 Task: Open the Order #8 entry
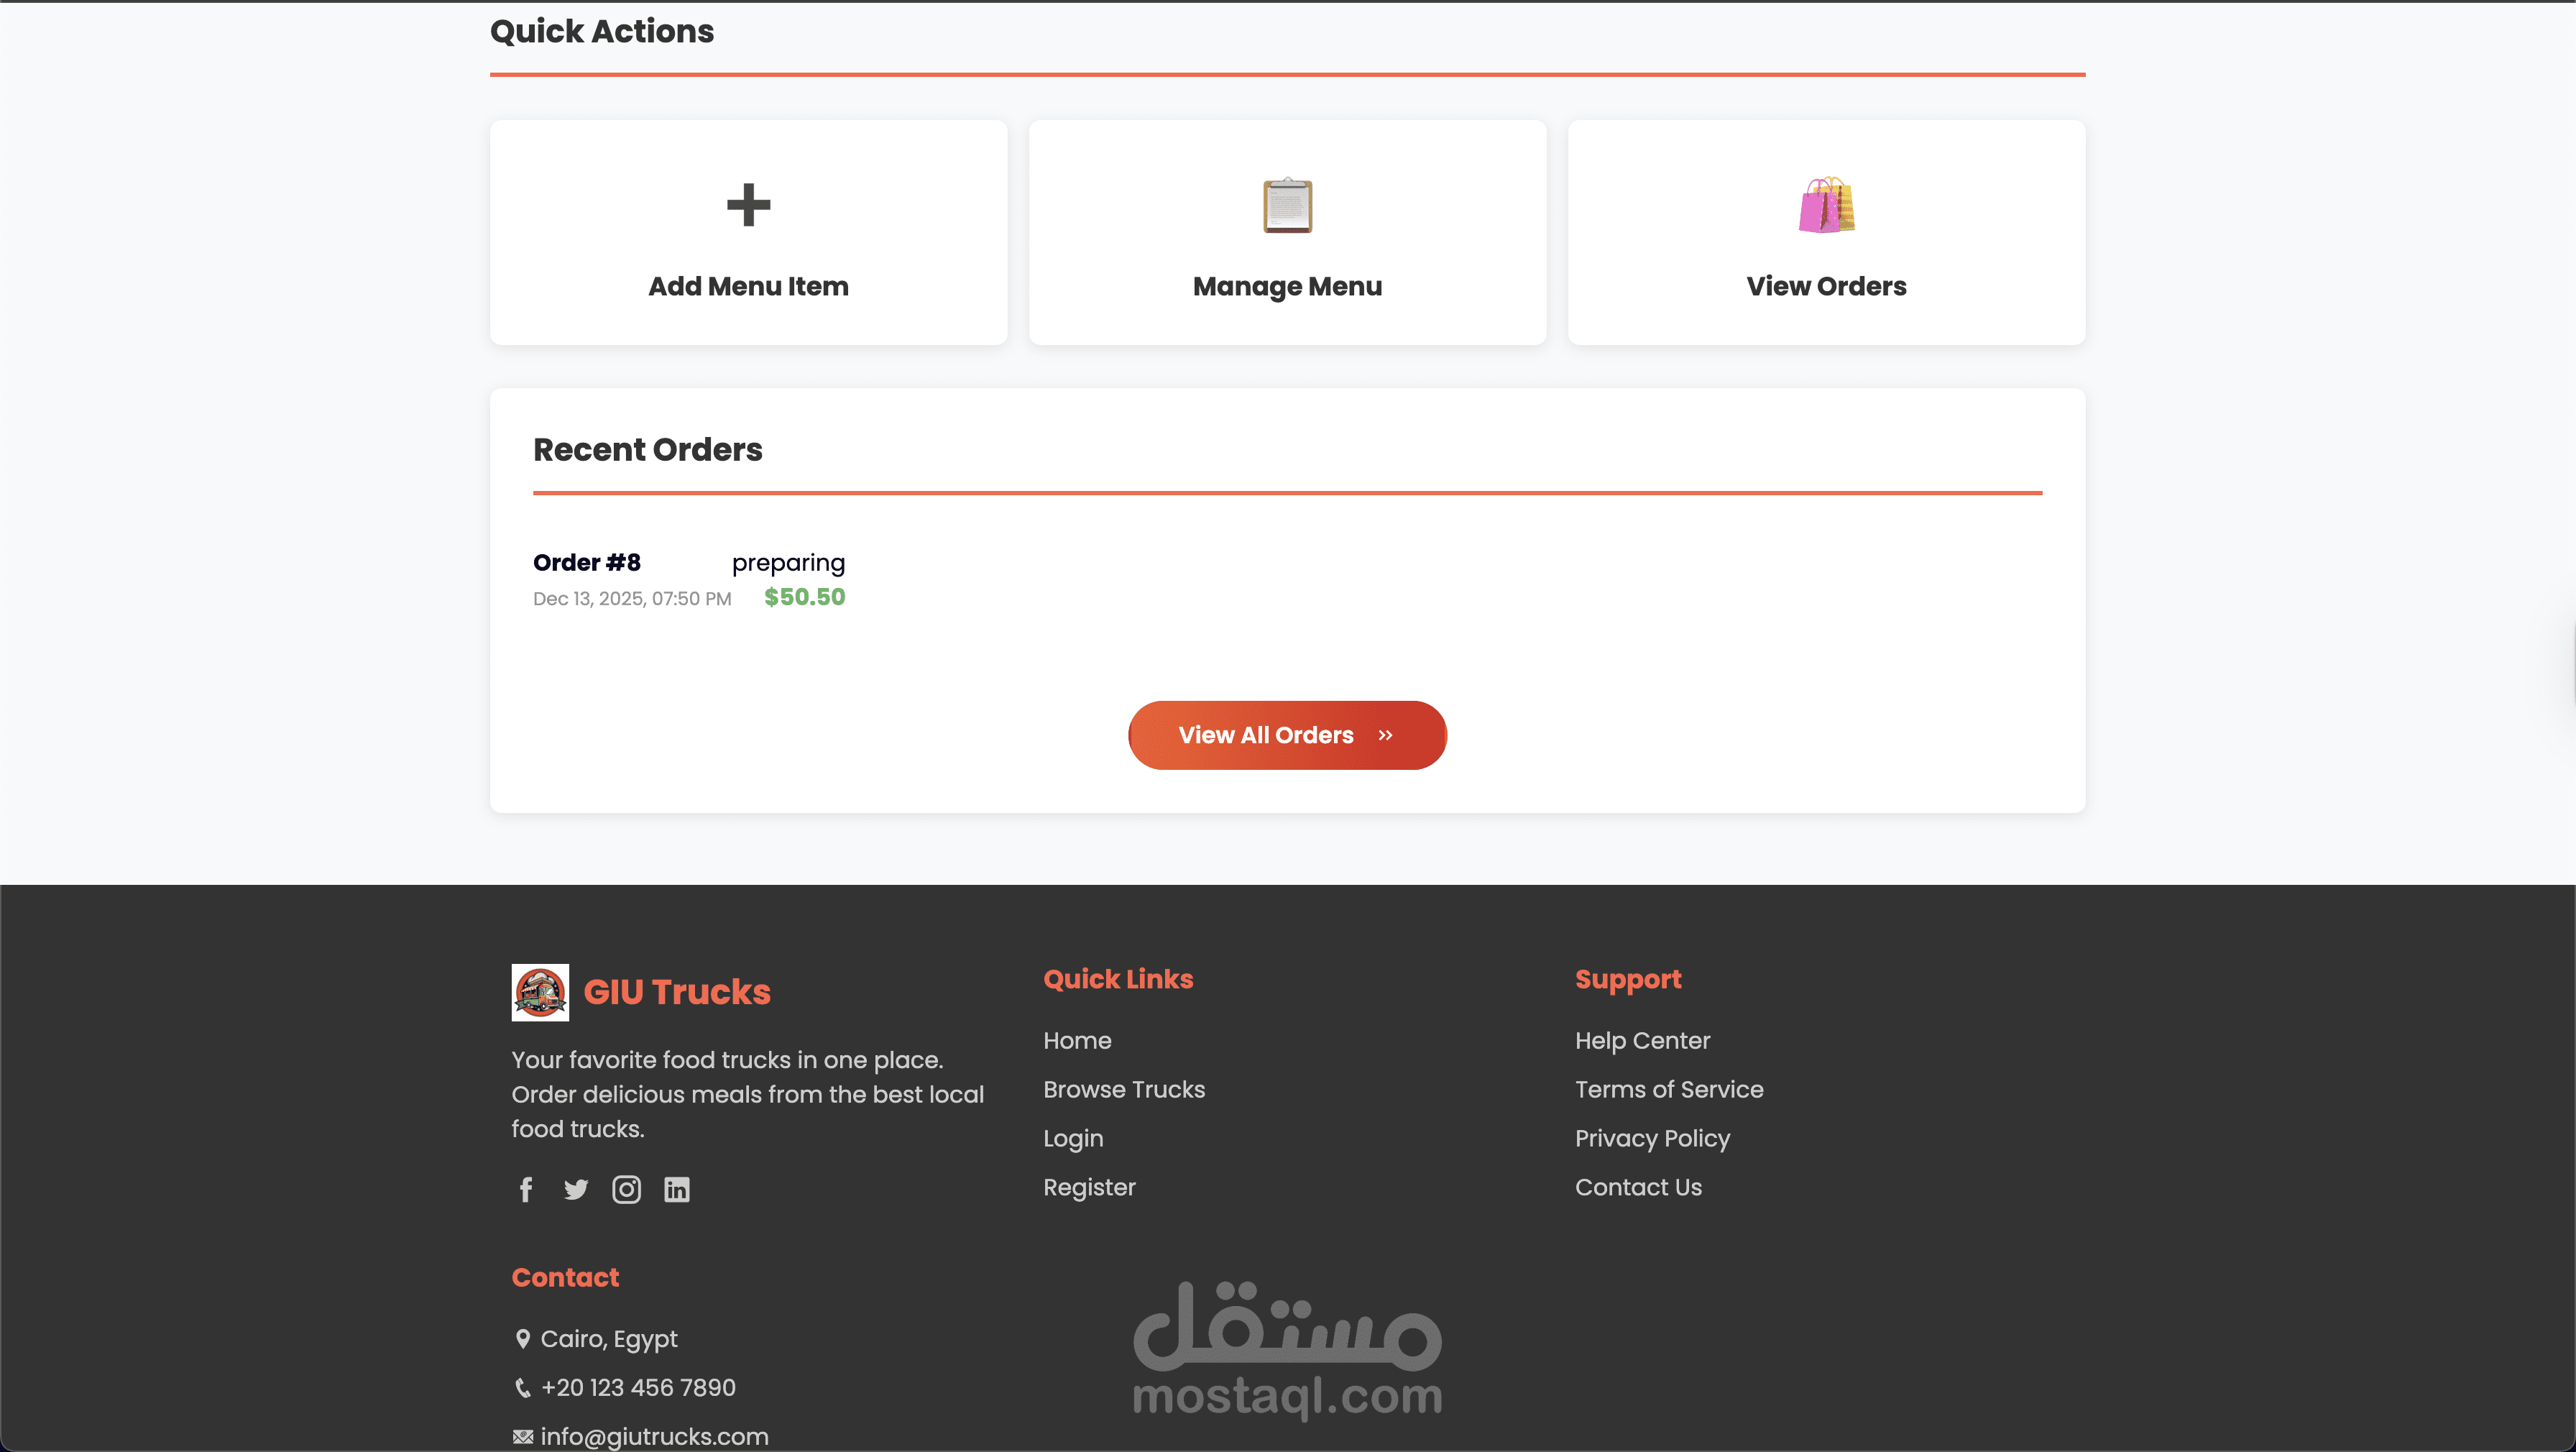click(x=587, y=563)
